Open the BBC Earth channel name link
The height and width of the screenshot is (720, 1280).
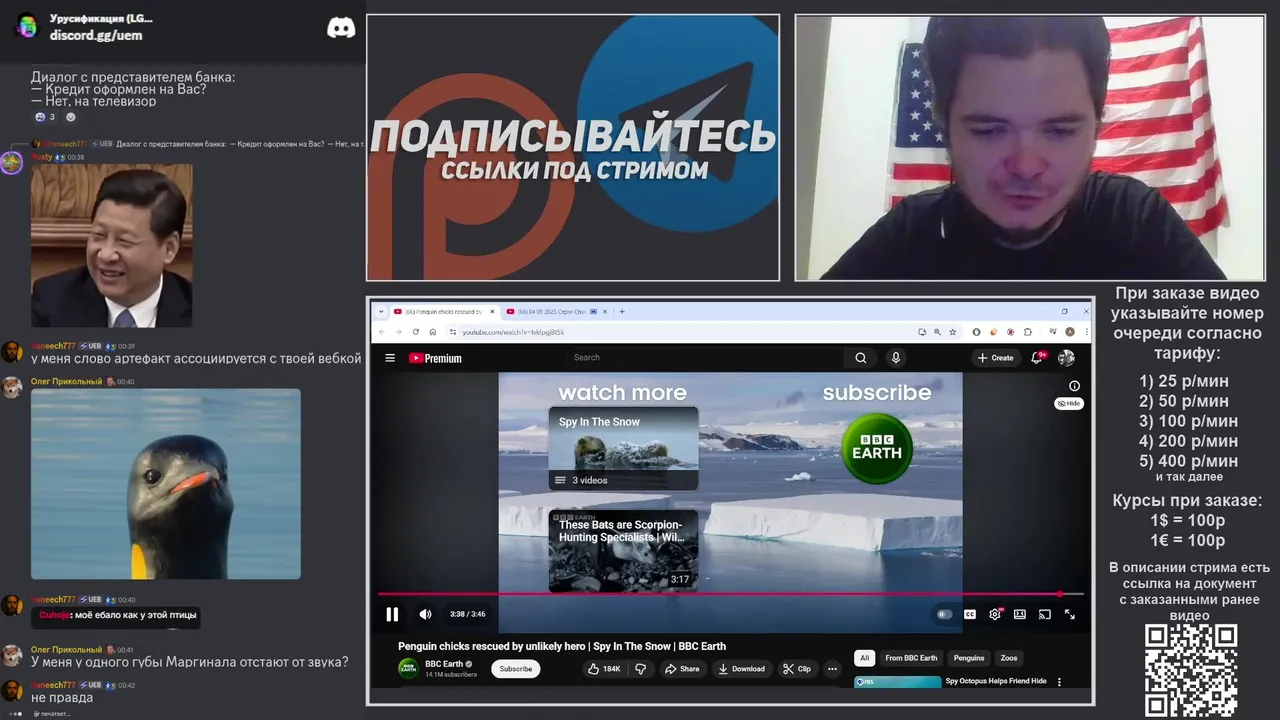click(444, 664)
